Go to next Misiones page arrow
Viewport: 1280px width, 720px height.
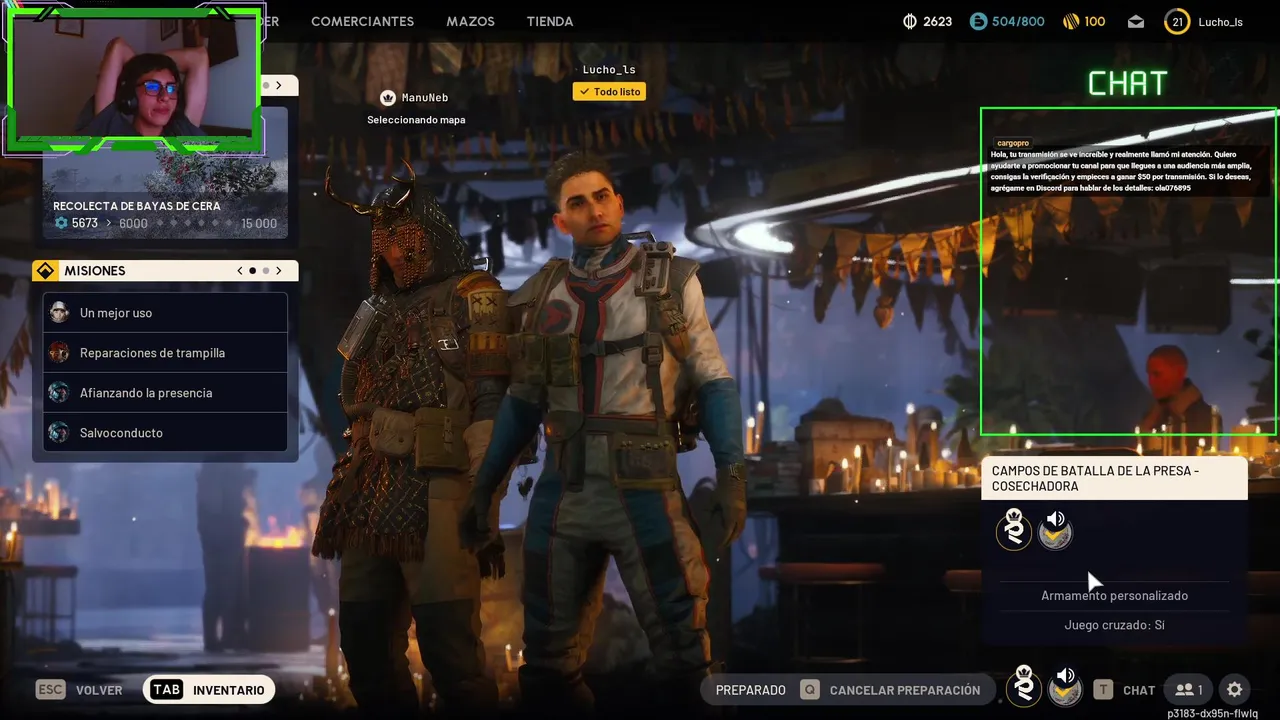(279, 271)
